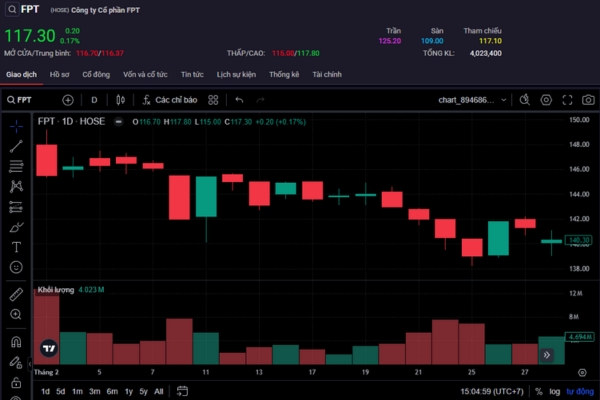Set chart range to 5d

point(60,391)
